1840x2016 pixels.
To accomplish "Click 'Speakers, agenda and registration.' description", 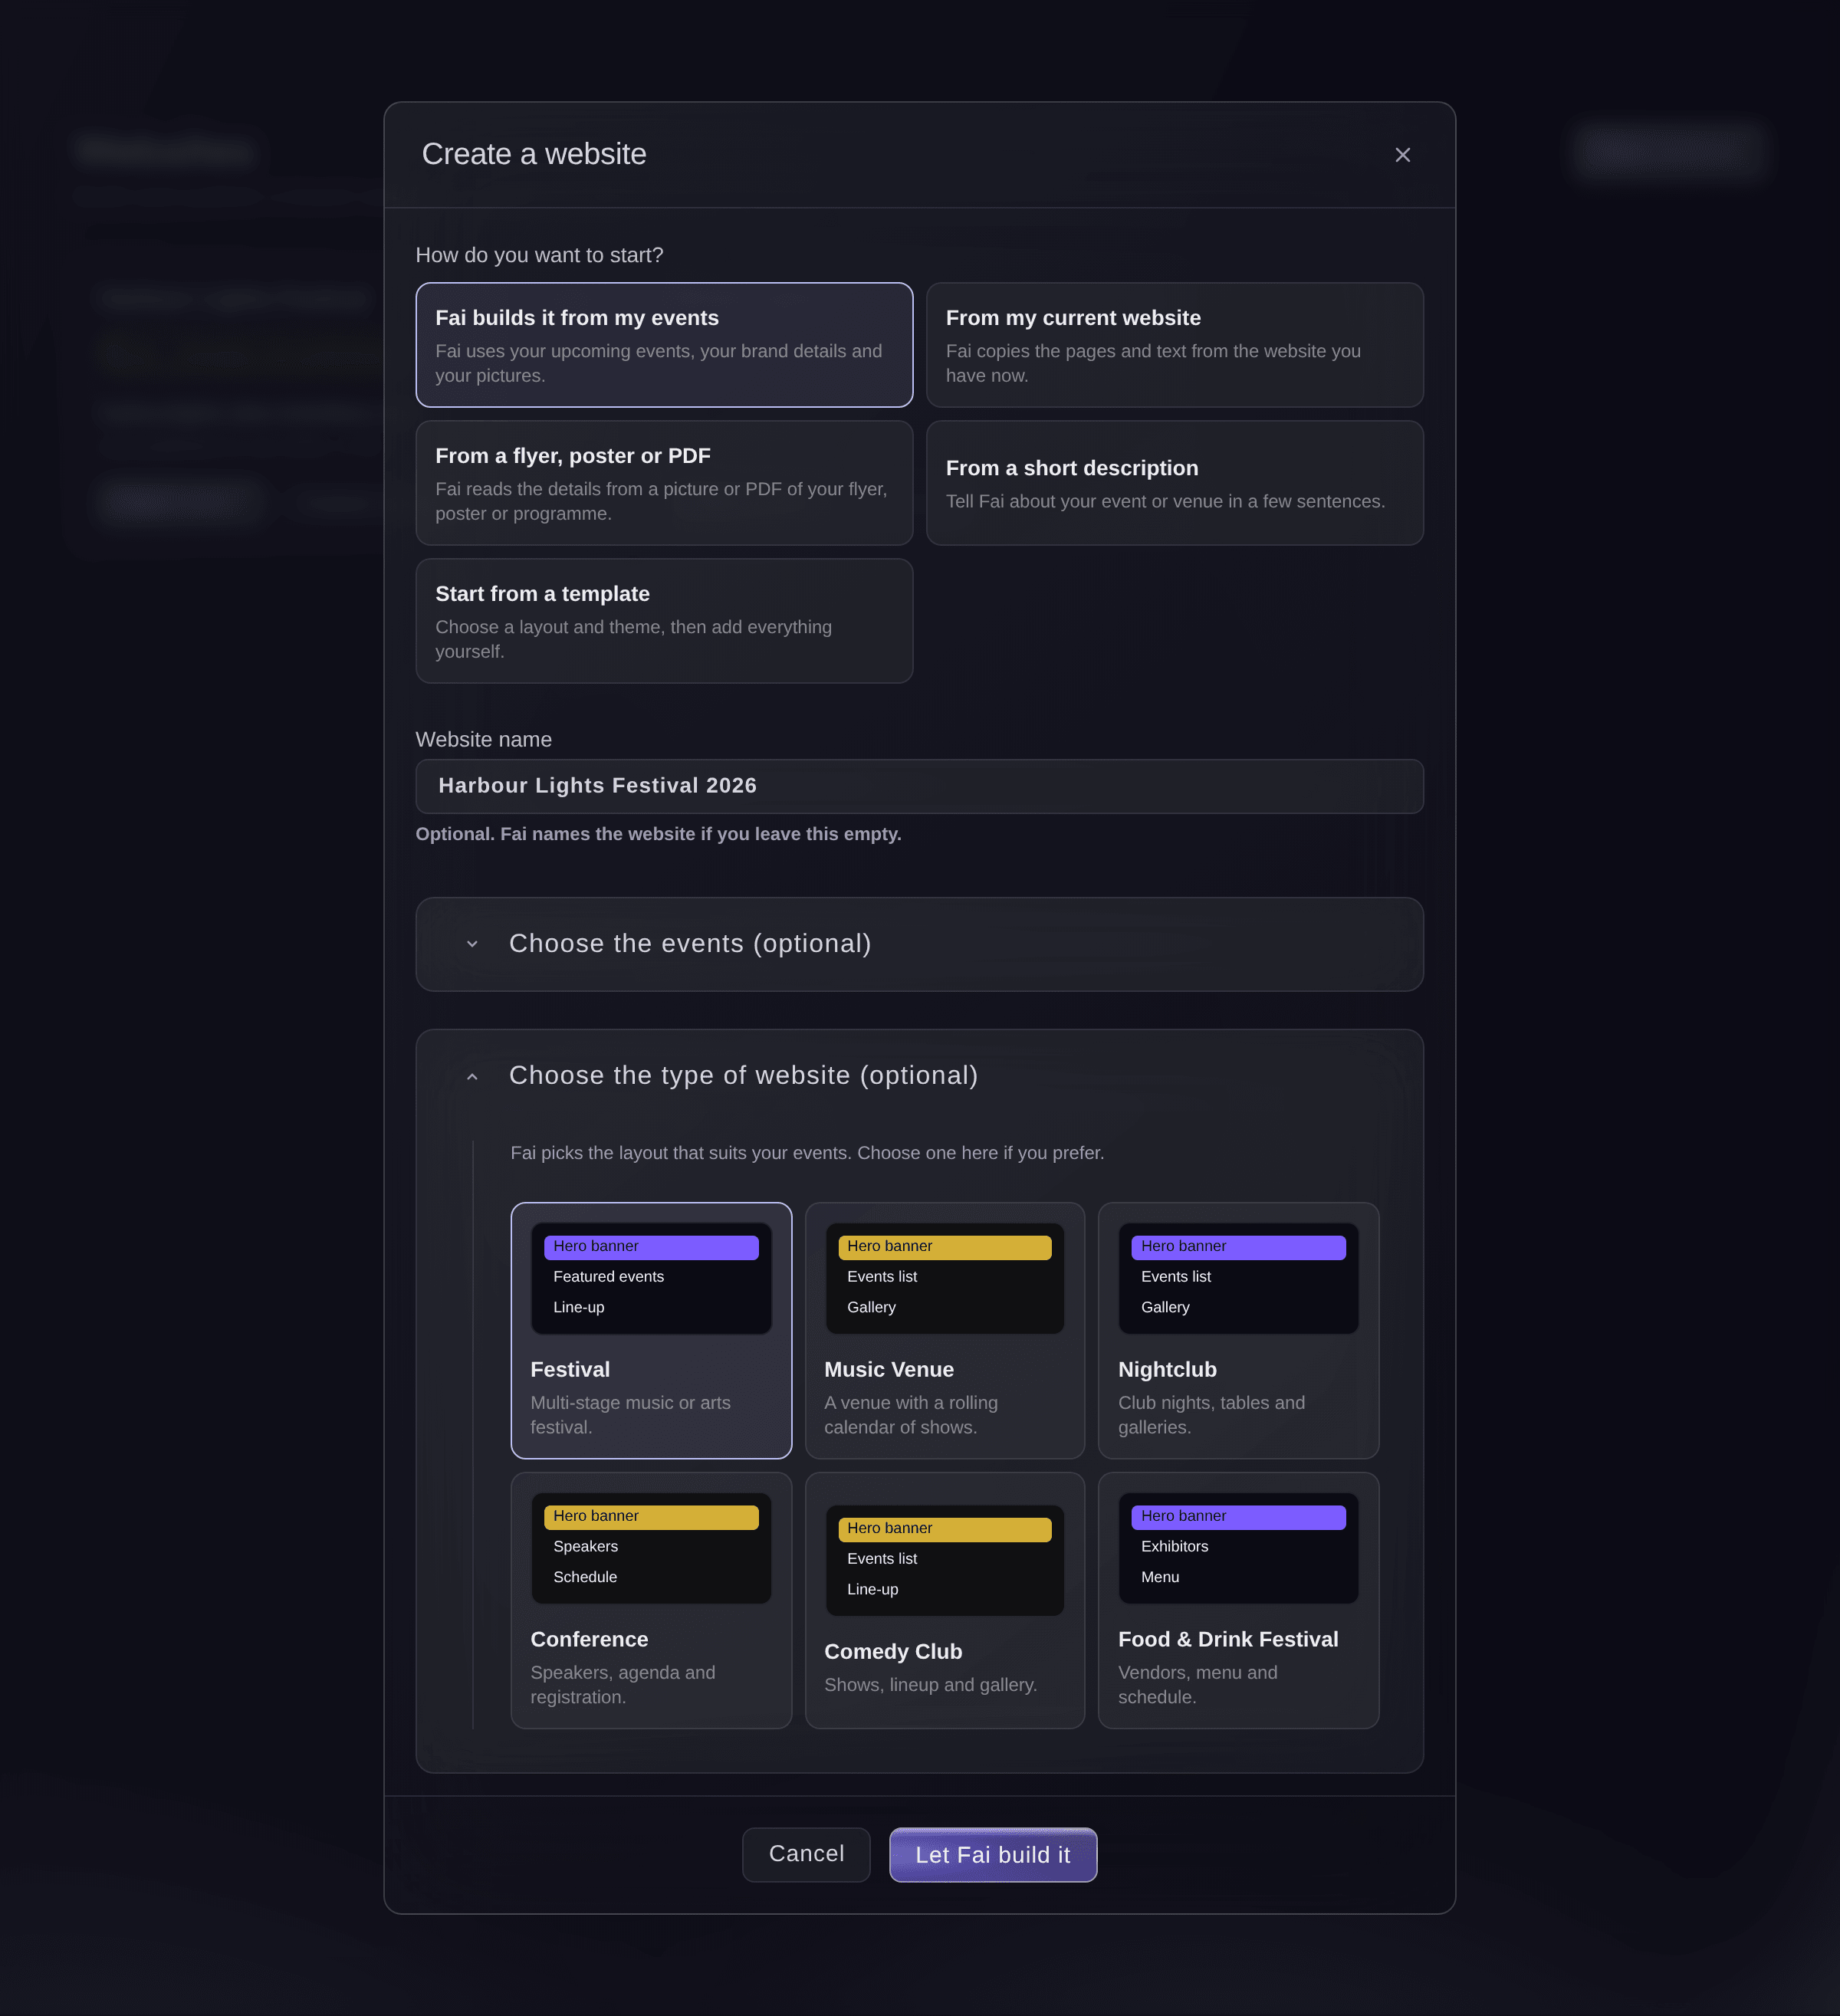I will (622, 1685).
